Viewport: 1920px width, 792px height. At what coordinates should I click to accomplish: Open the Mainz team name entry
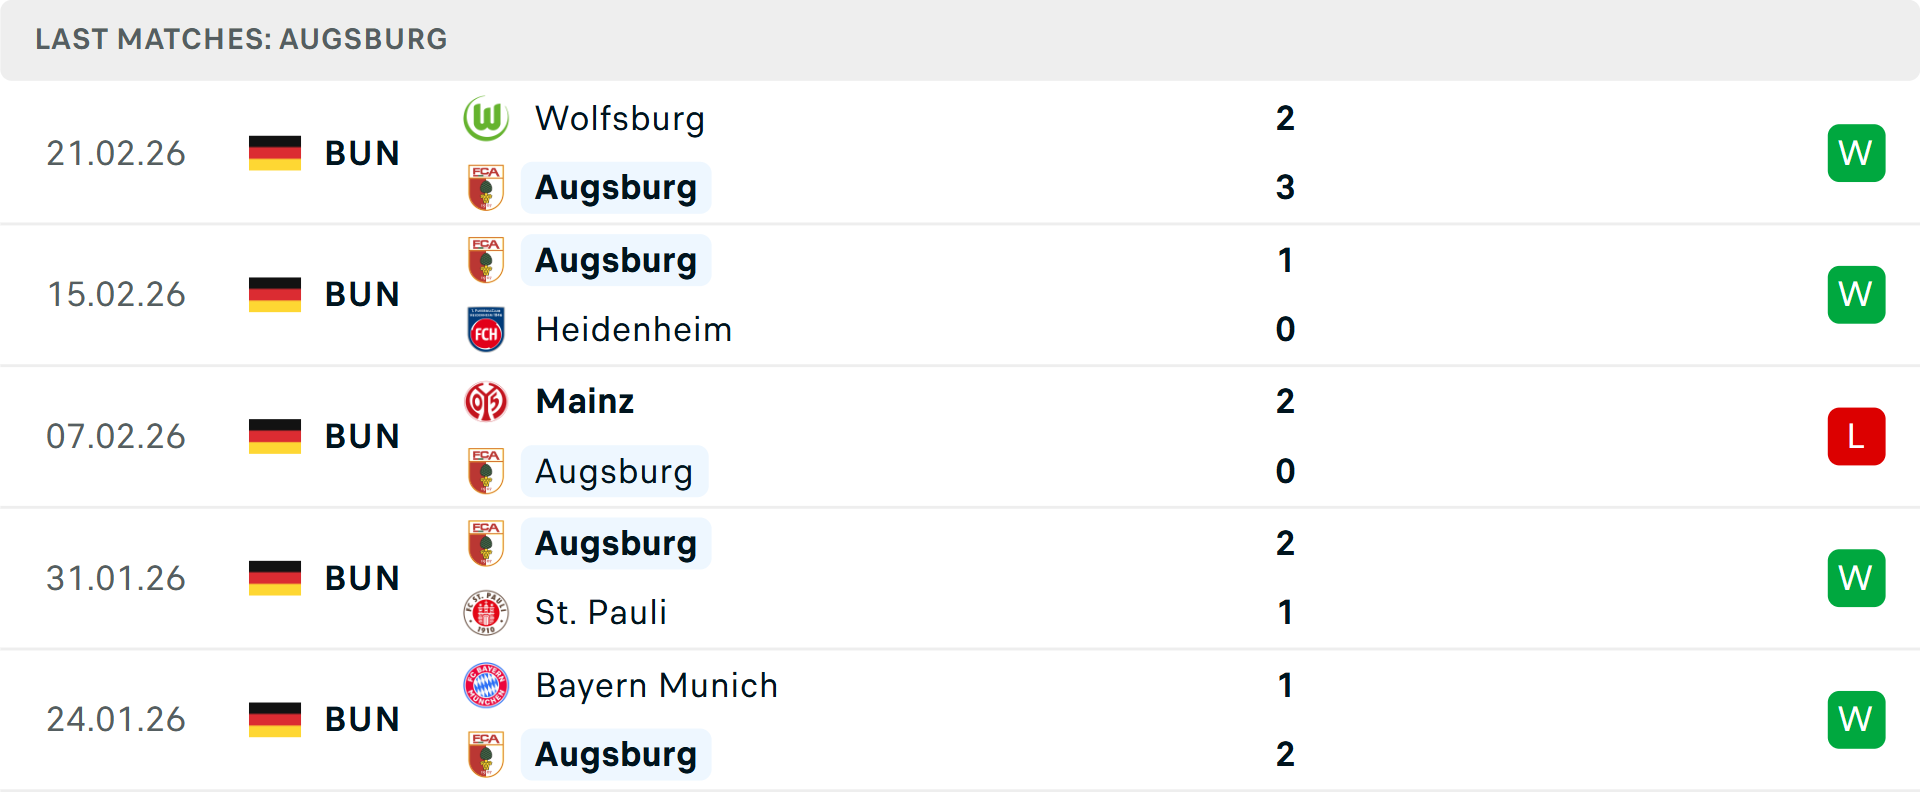tap(584, 401)
